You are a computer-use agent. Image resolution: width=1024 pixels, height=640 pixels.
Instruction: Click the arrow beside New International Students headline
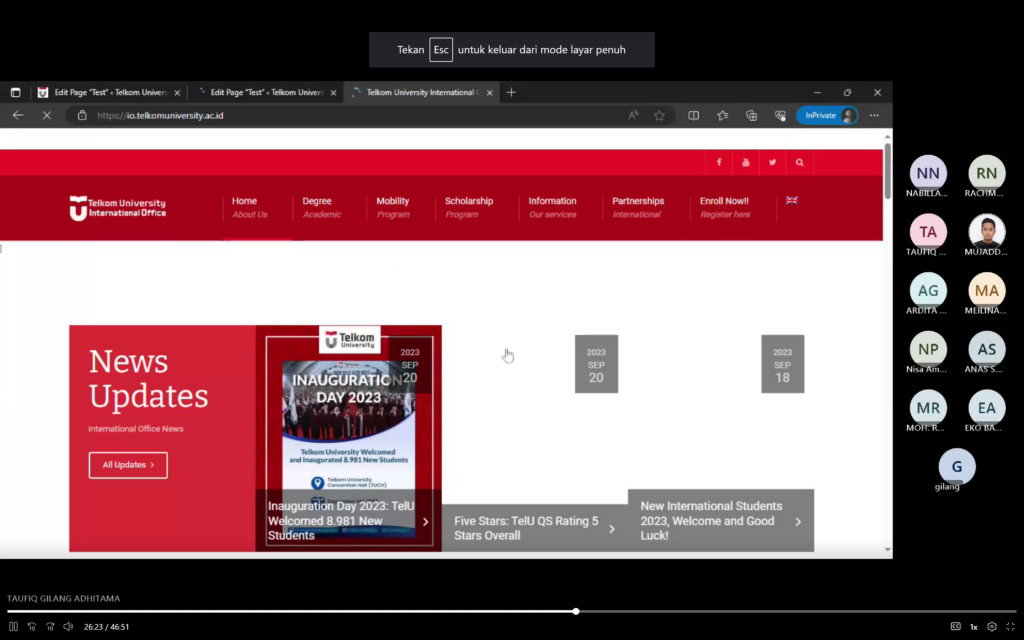pos(798,521)
